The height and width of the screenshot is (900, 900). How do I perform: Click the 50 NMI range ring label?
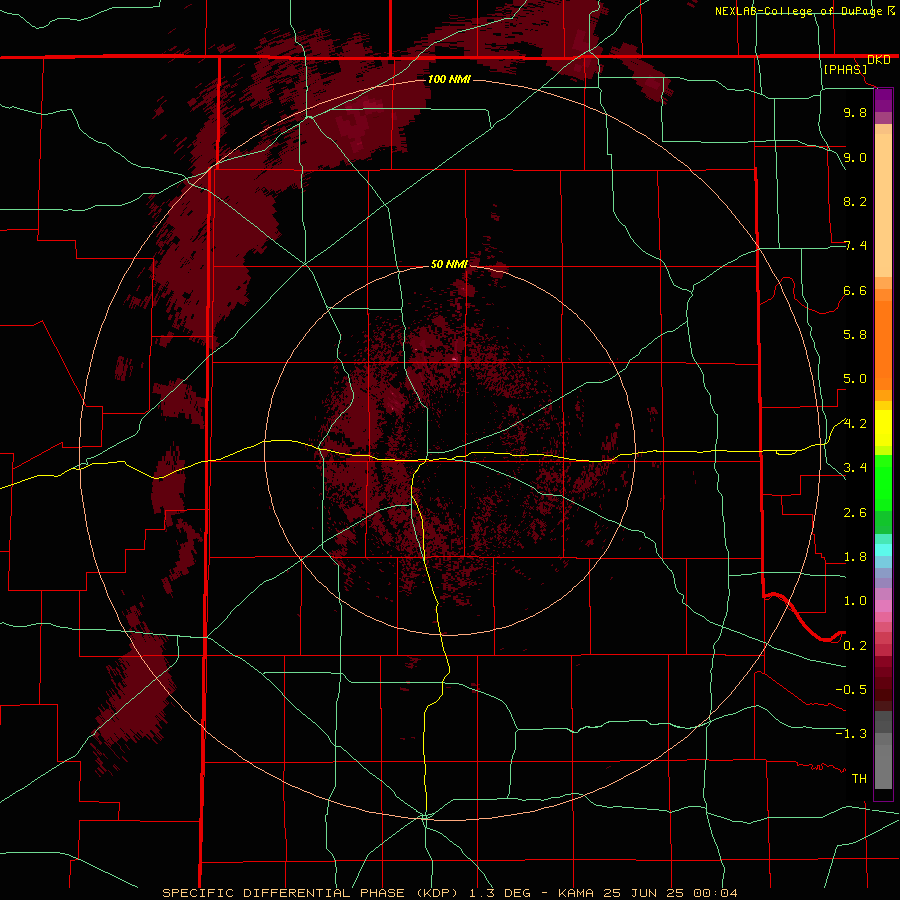(449, 264)
